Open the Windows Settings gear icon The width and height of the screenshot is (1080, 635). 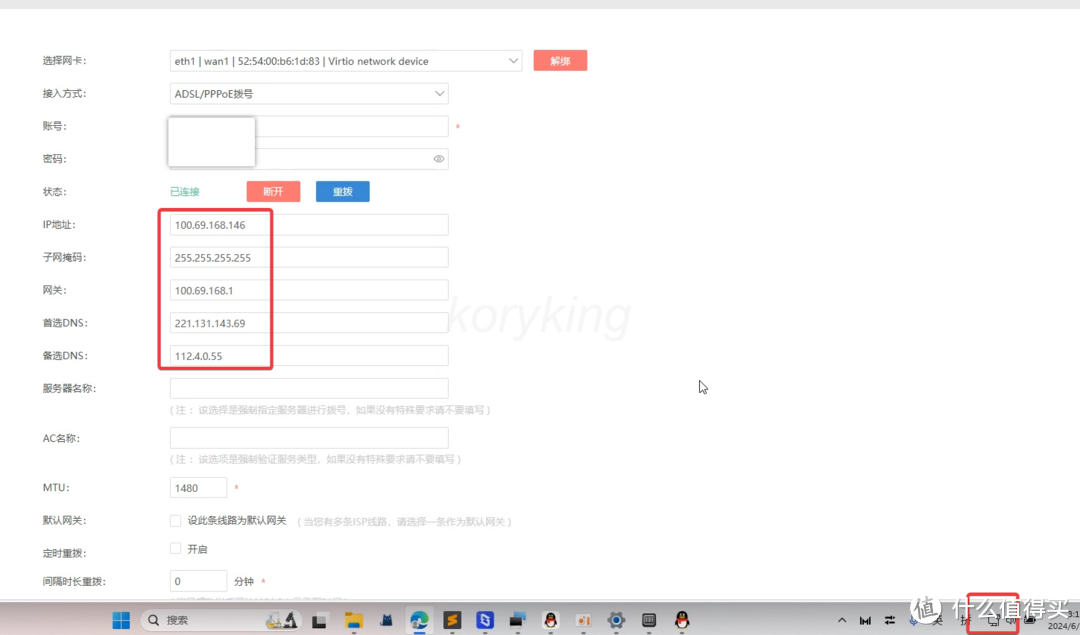pos(616,620)
